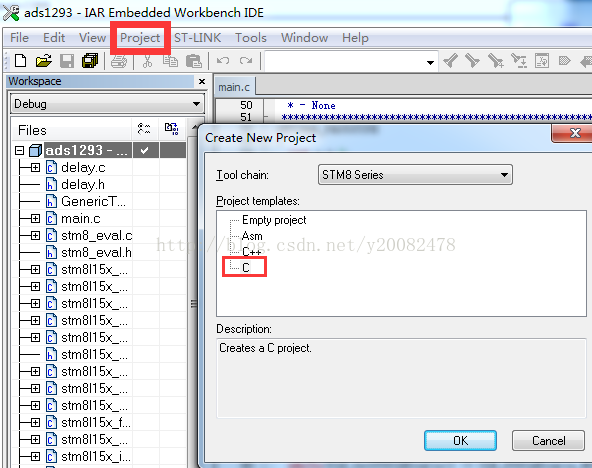592x468 pixels.
Task: Click the Save All icon
Action: [90, 61]
